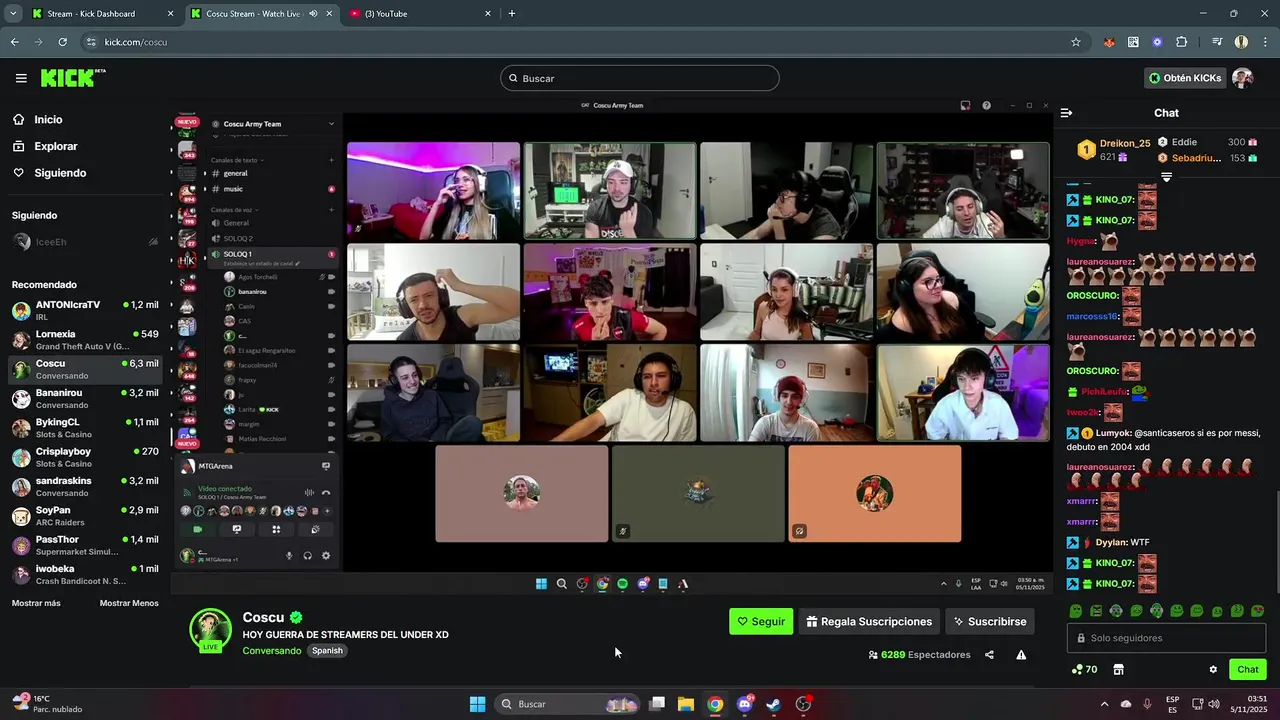
Task: Open recommended channel iwobeka
Action: (85, 574)
